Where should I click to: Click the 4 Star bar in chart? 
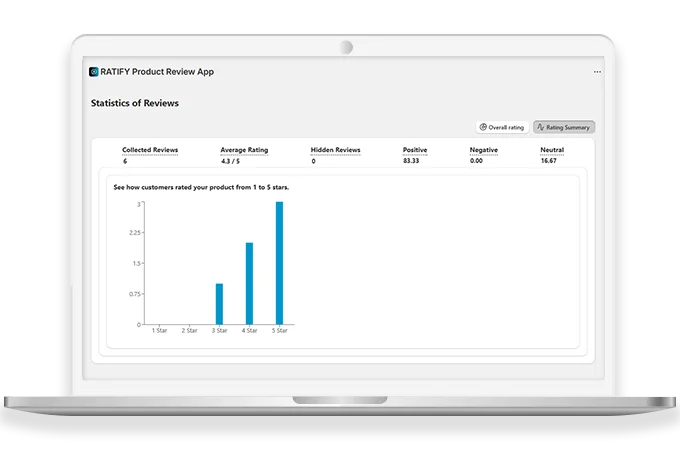(x=249, y=283)
